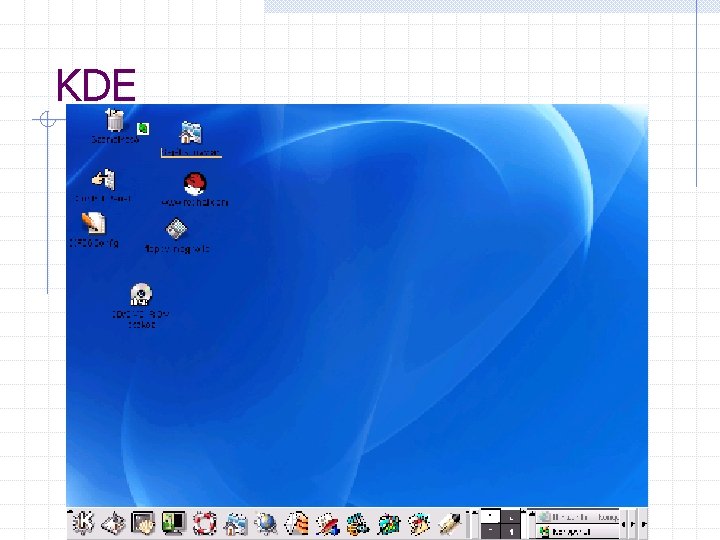Open the Red Hat website desktop icon
This screenshot has width=720, height=540.
pos(195,184)
